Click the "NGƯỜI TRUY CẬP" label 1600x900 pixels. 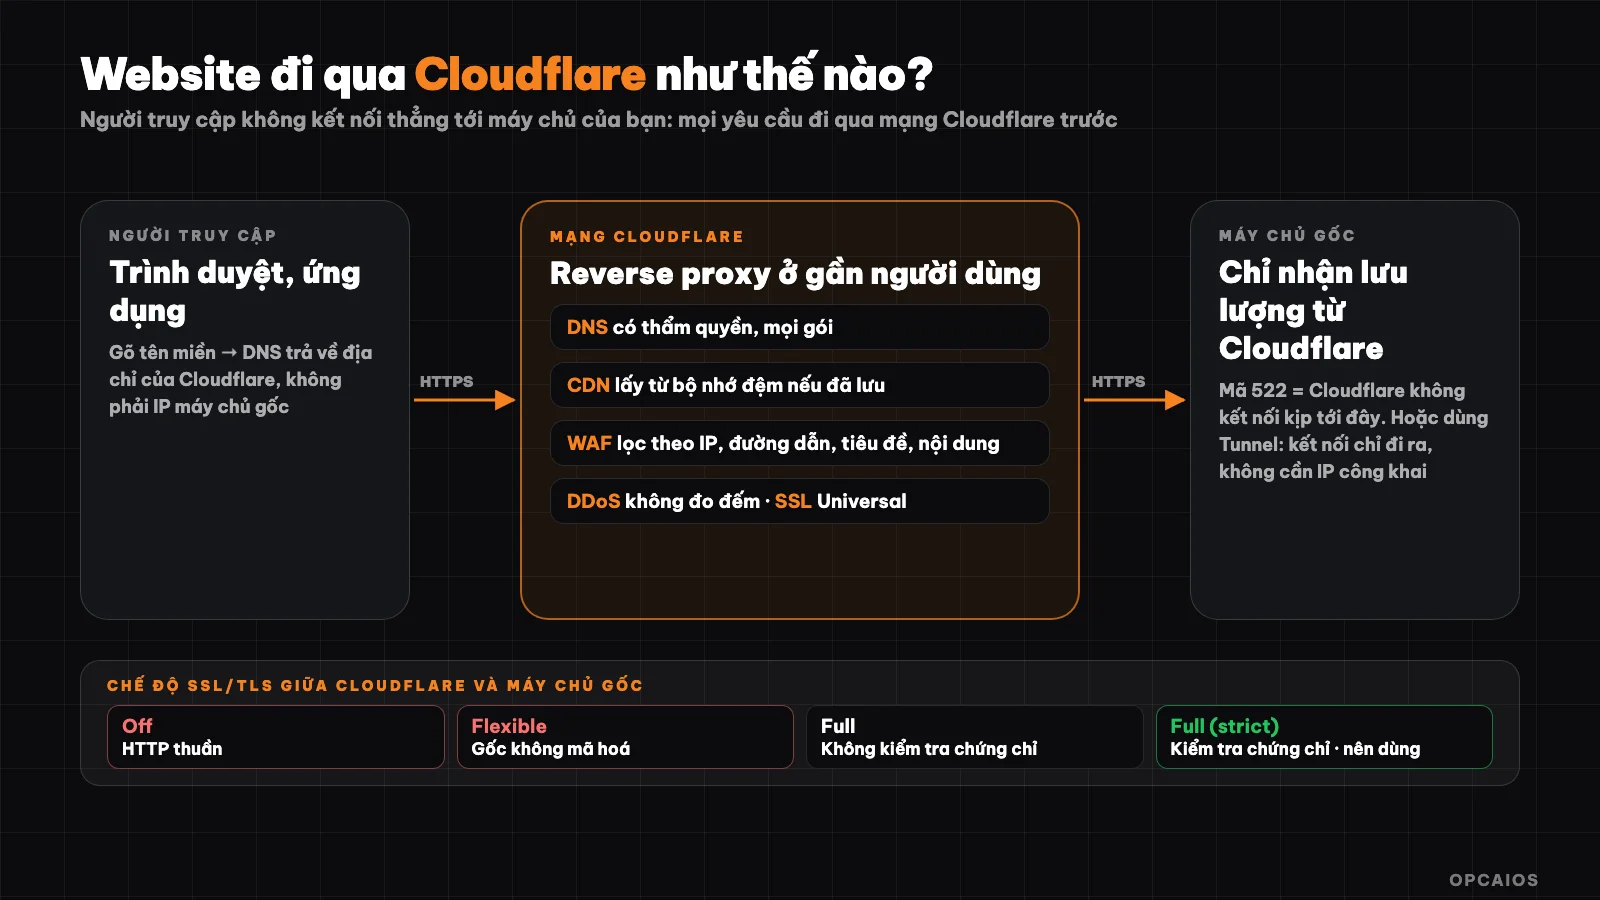click(x=192, y=235)
